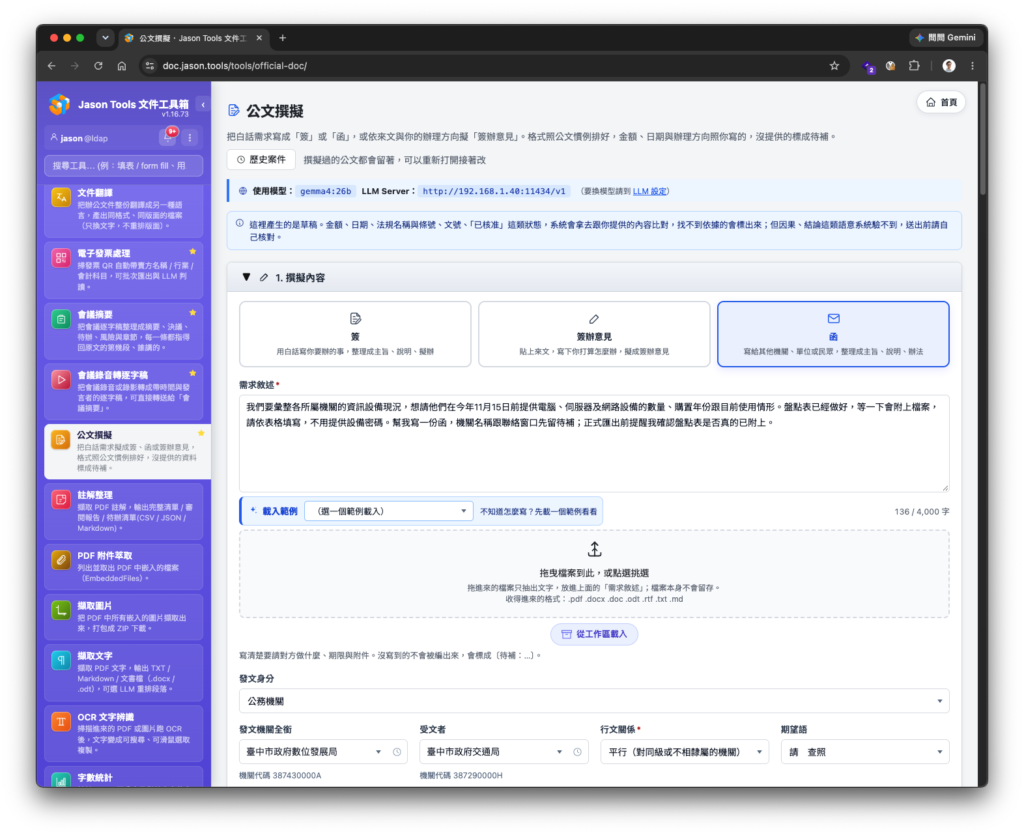1024x835 pixels.
Task: Click the jason@ldap username
Action: pyautogui.click(x=84, y=138)
